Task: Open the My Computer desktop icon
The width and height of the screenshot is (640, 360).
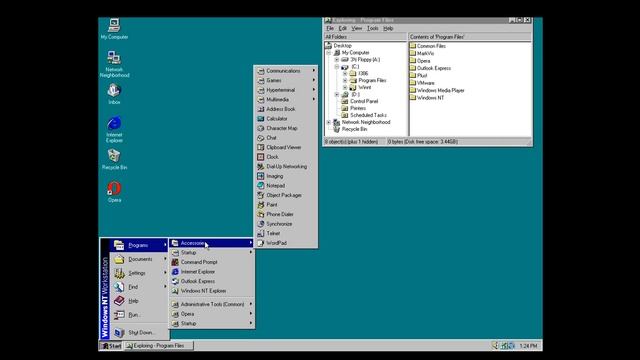Action: [x=114, y=29]
